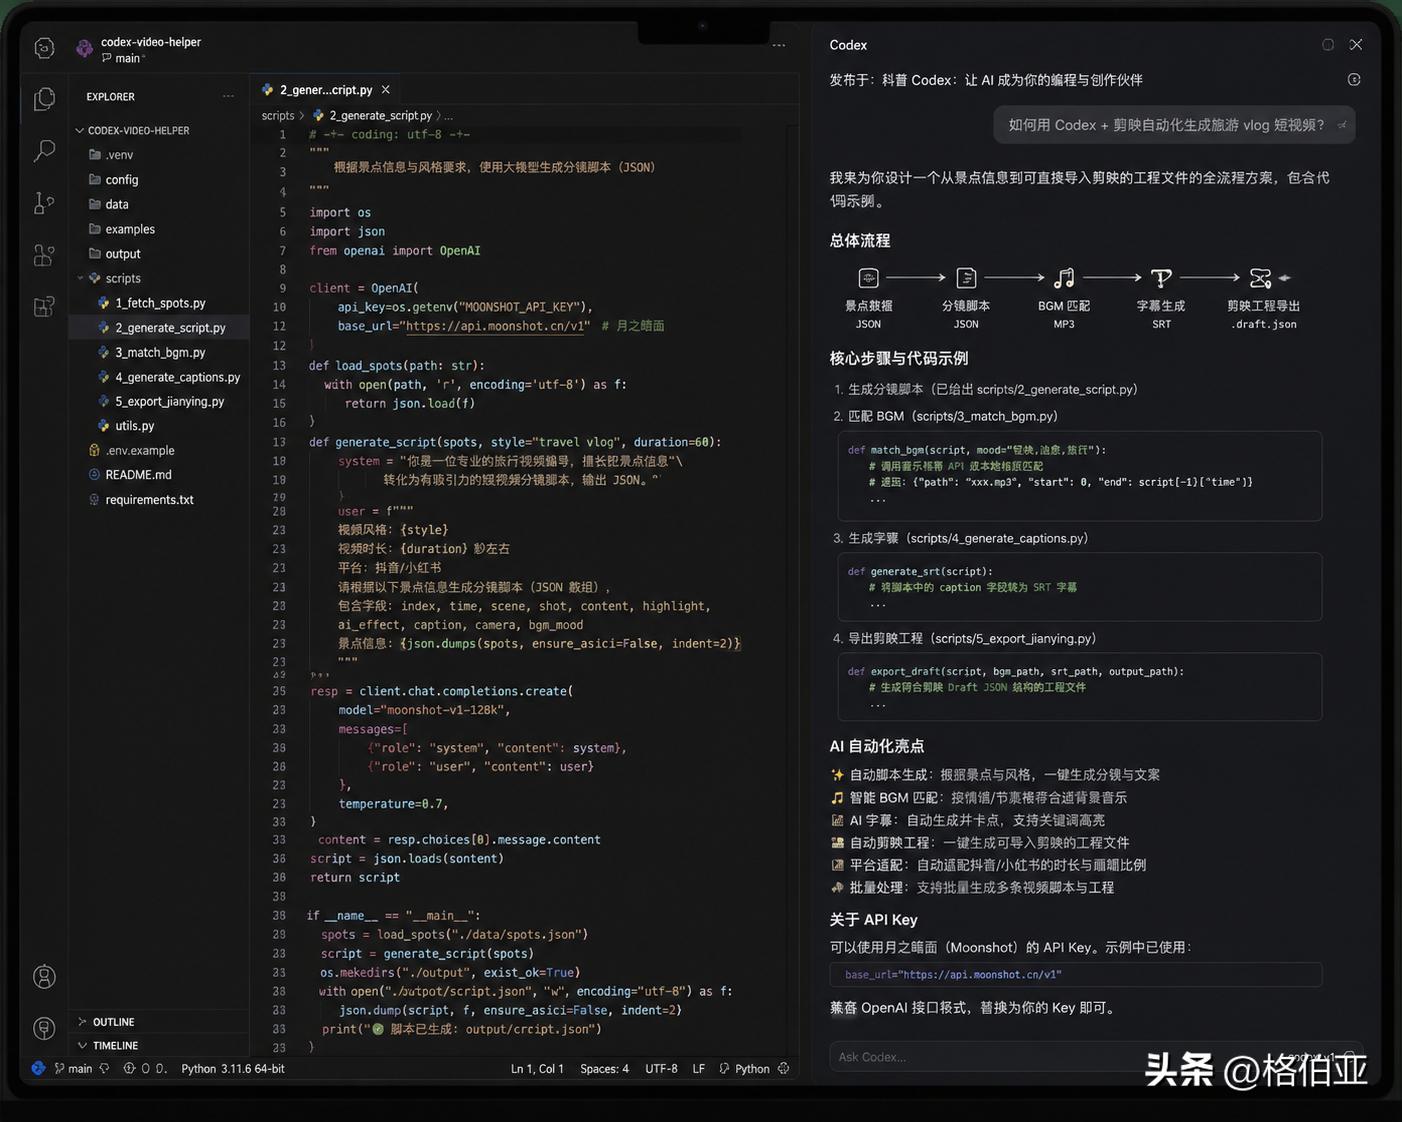Click the remote indicator icon in the status bar
Screen dimensions: 1402x1122
(38, 1069)
